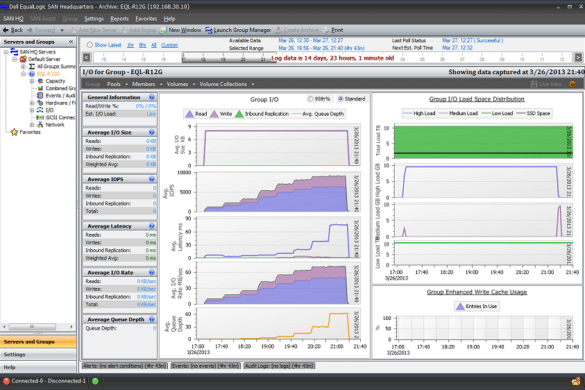Select the EQL-R12G group in tree
The image size is (585, 390).
pos(48,74)
